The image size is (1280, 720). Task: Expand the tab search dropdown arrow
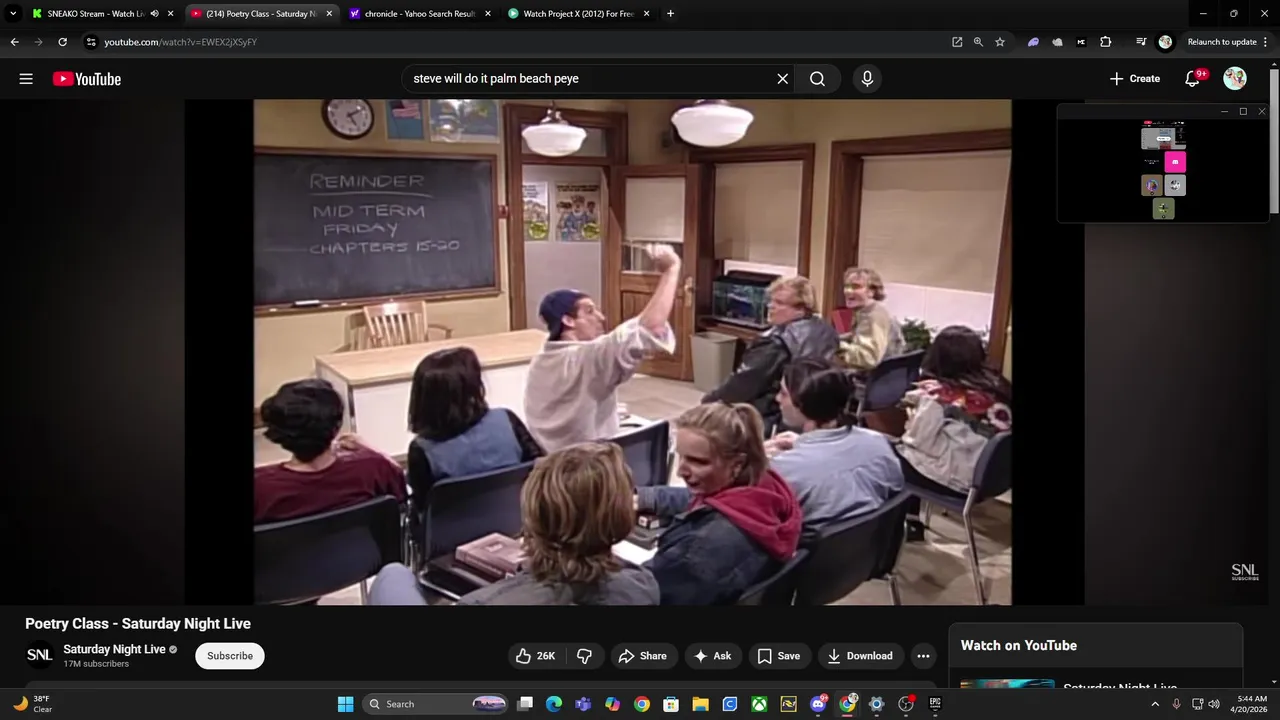pyautogui.click(x=13, y=14)
